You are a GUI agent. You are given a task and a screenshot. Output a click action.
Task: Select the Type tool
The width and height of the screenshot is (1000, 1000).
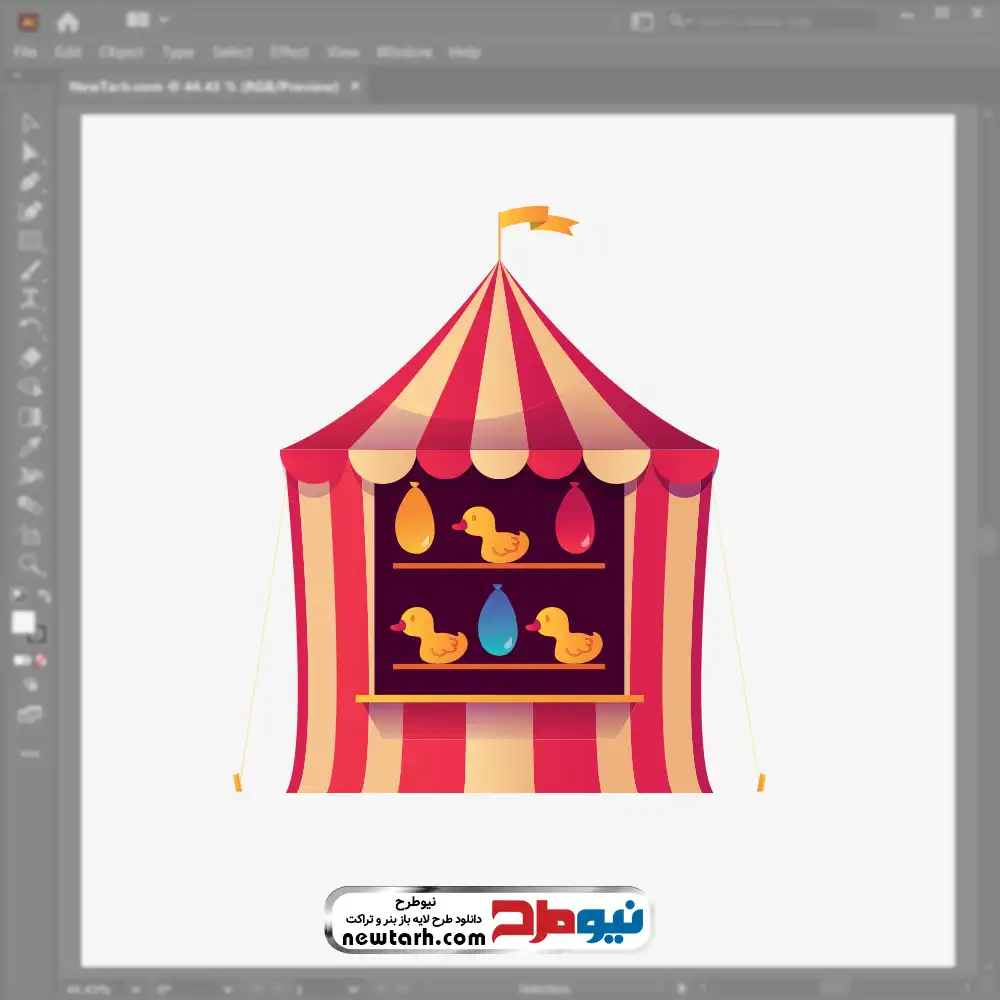[31, 299]
